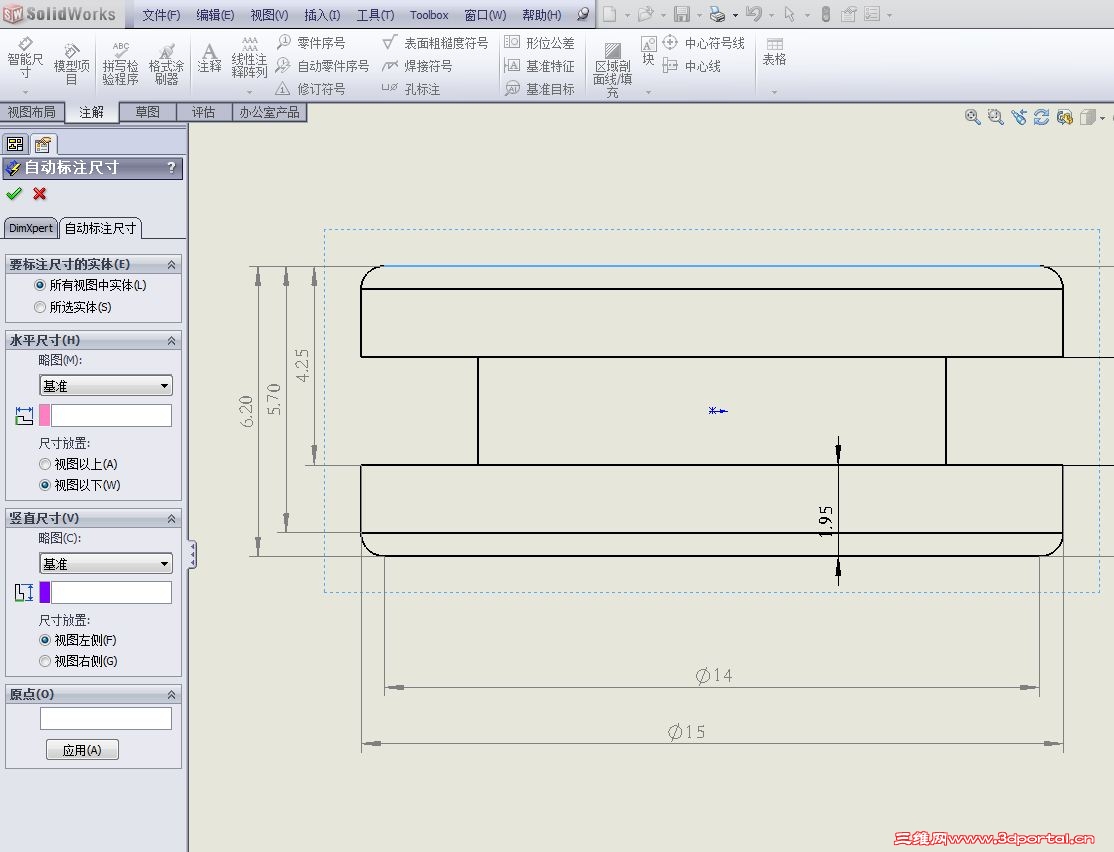1114x852 pixels.
Task: Click the panel collapse handle on divider
Action: click(193, 554)
